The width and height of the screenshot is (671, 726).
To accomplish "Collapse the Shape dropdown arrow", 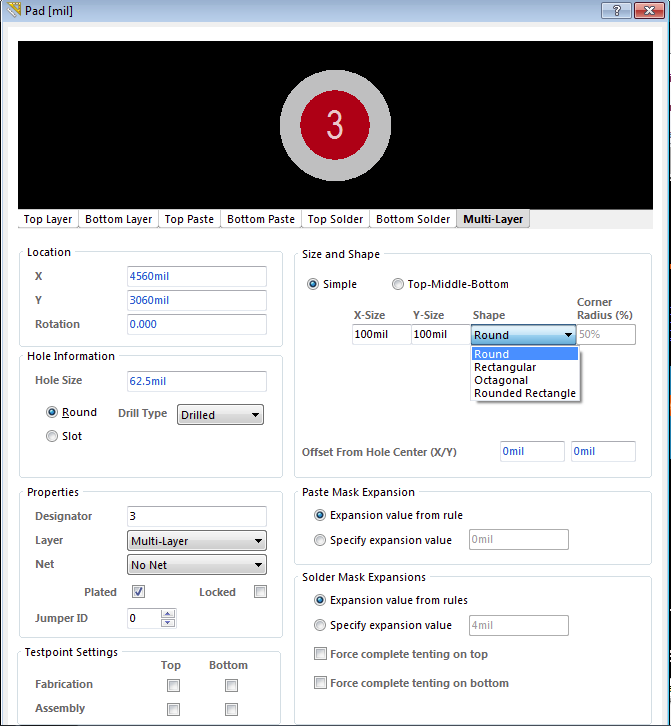I will point(568,335).
